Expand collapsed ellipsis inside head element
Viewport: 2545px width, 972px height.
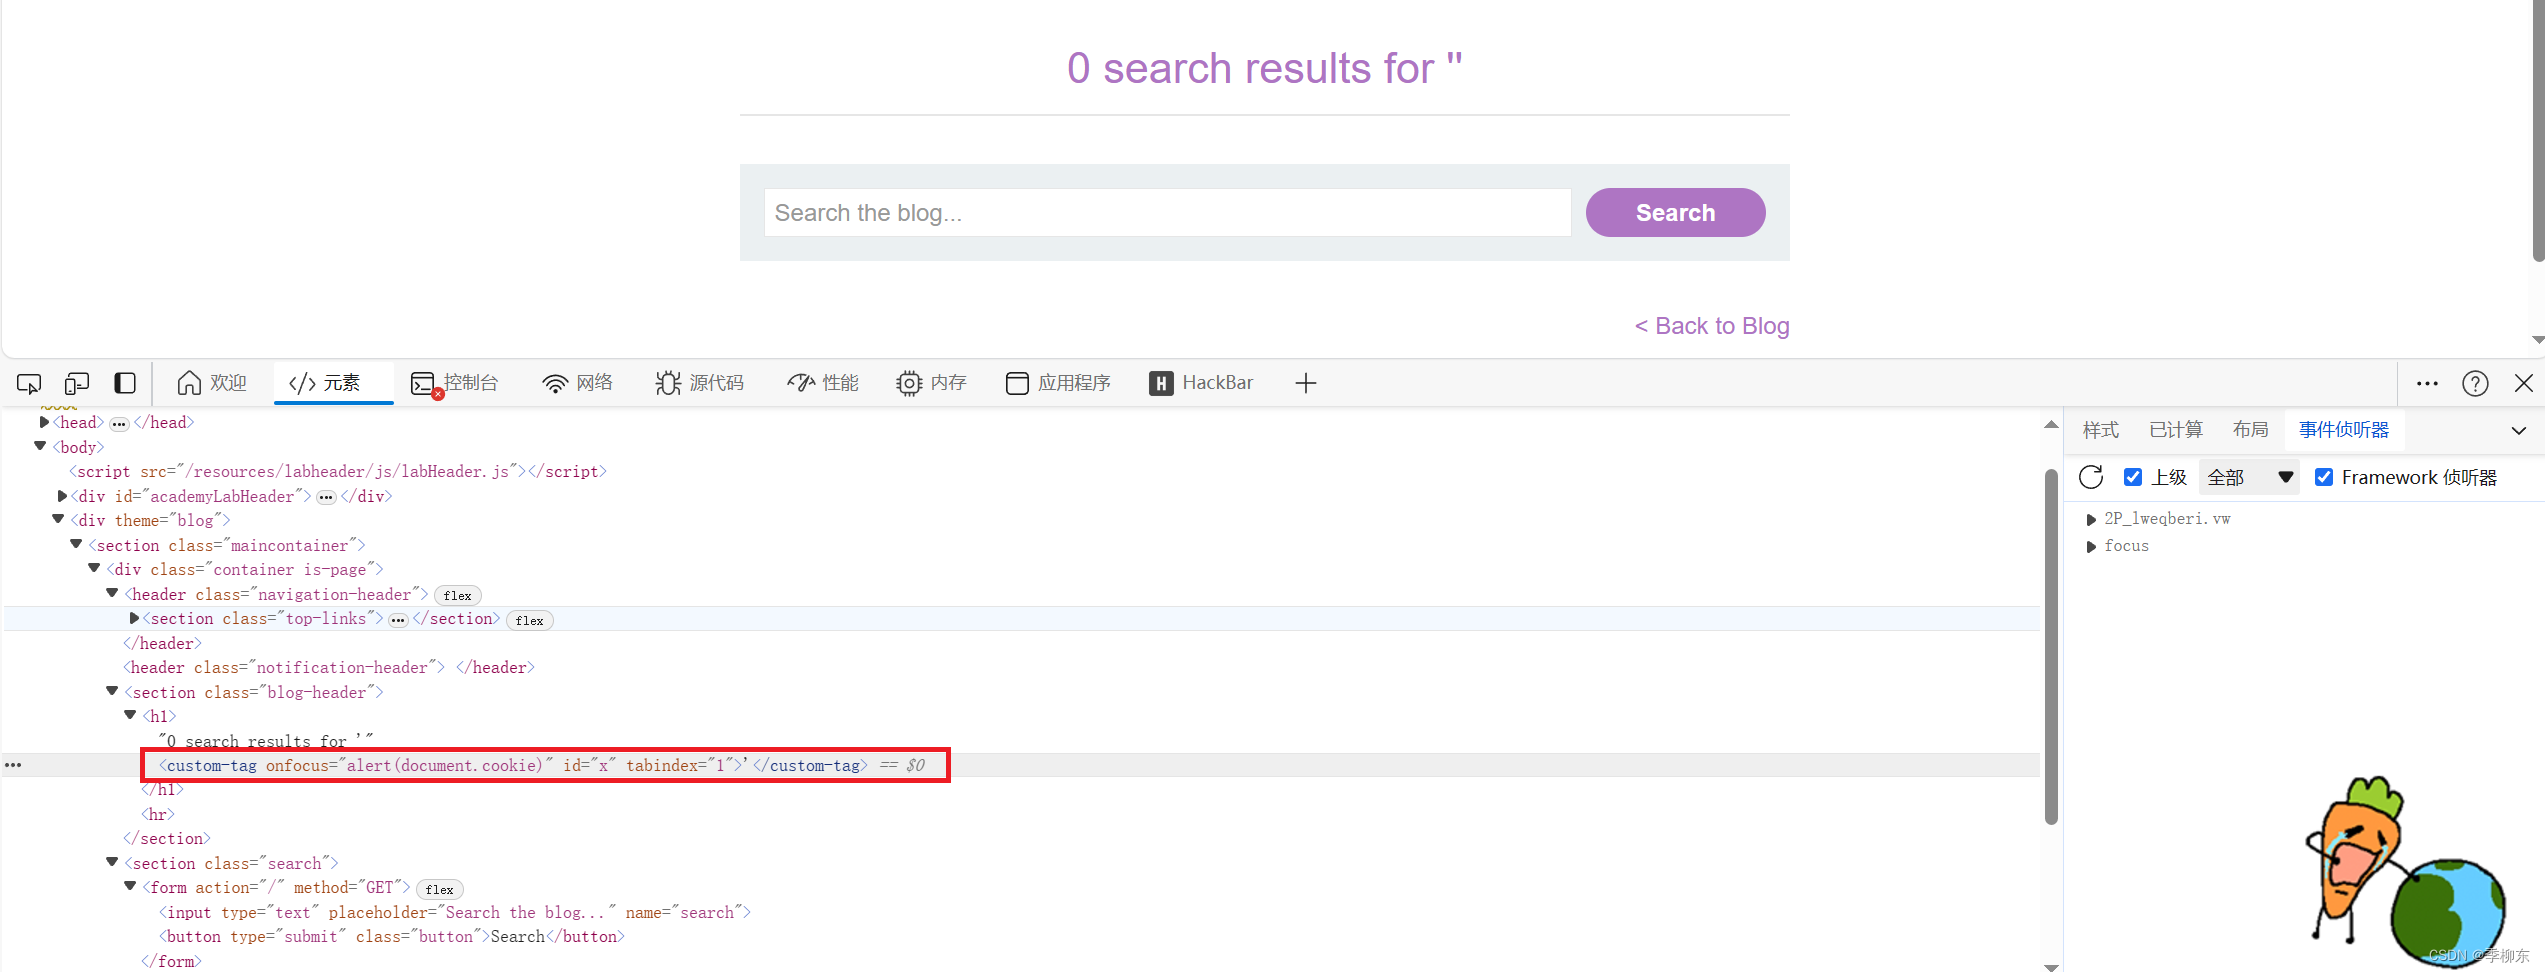119,424
